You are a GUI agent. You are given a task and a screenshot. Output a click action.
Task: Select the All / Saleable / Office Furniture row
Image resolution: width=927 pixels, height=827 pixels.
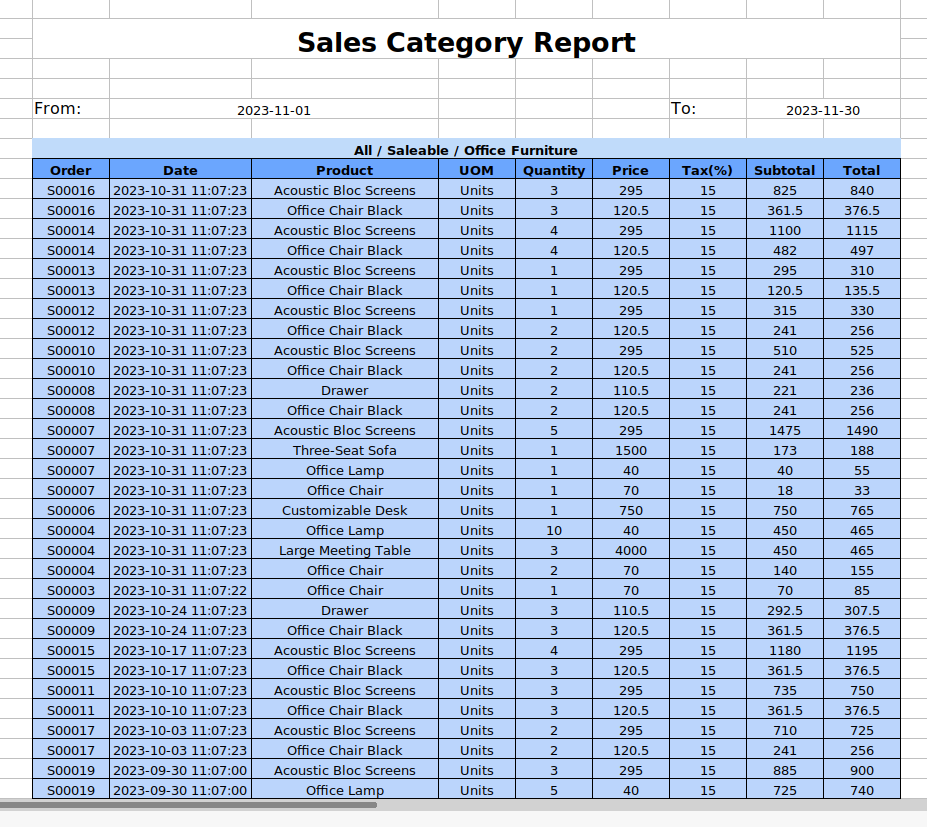tap(466, 150)
